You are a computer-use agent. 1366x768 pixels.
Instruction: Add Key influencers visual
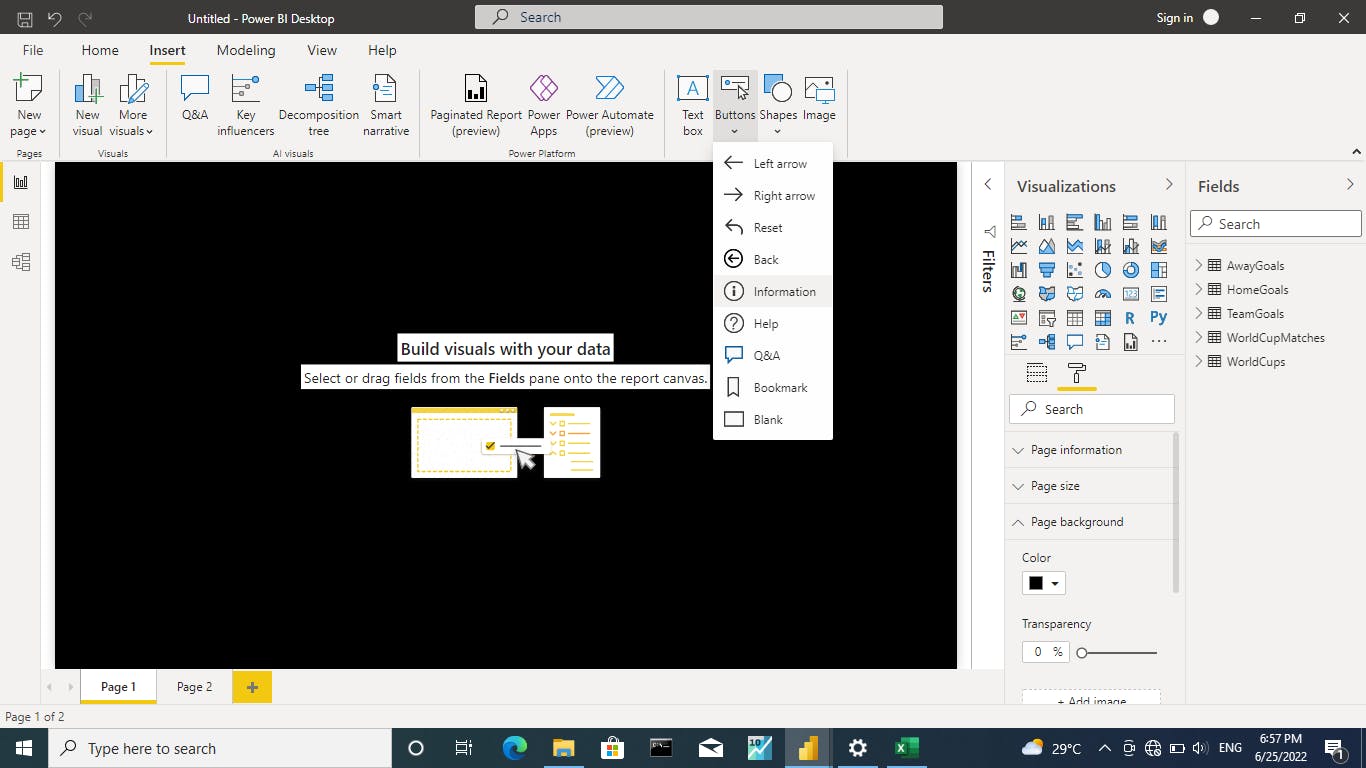pos(246,105)
